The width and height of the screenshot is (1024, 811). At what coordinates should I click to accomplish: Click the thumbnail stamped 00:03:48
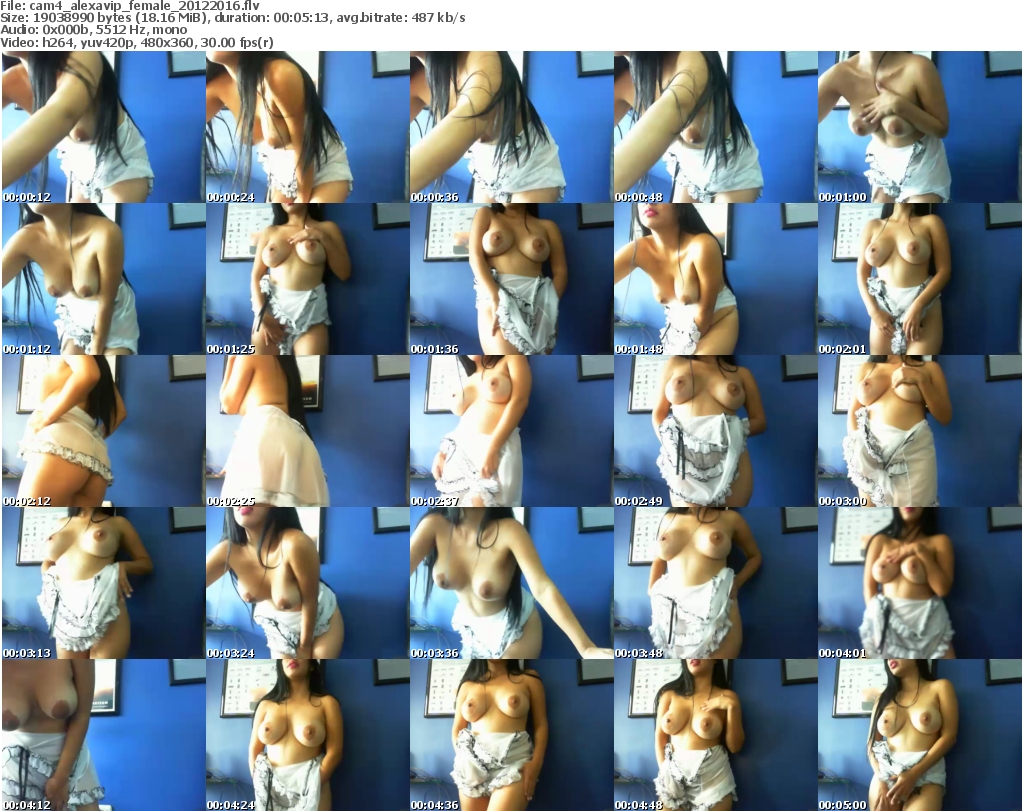715,583
